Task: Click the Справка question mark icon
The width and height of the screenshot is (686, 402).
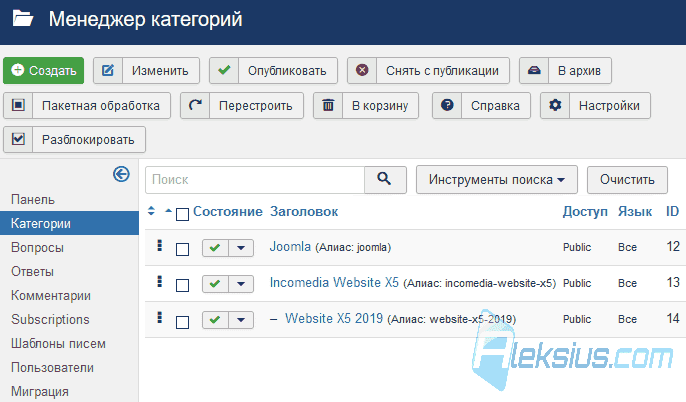Action: 447,105
